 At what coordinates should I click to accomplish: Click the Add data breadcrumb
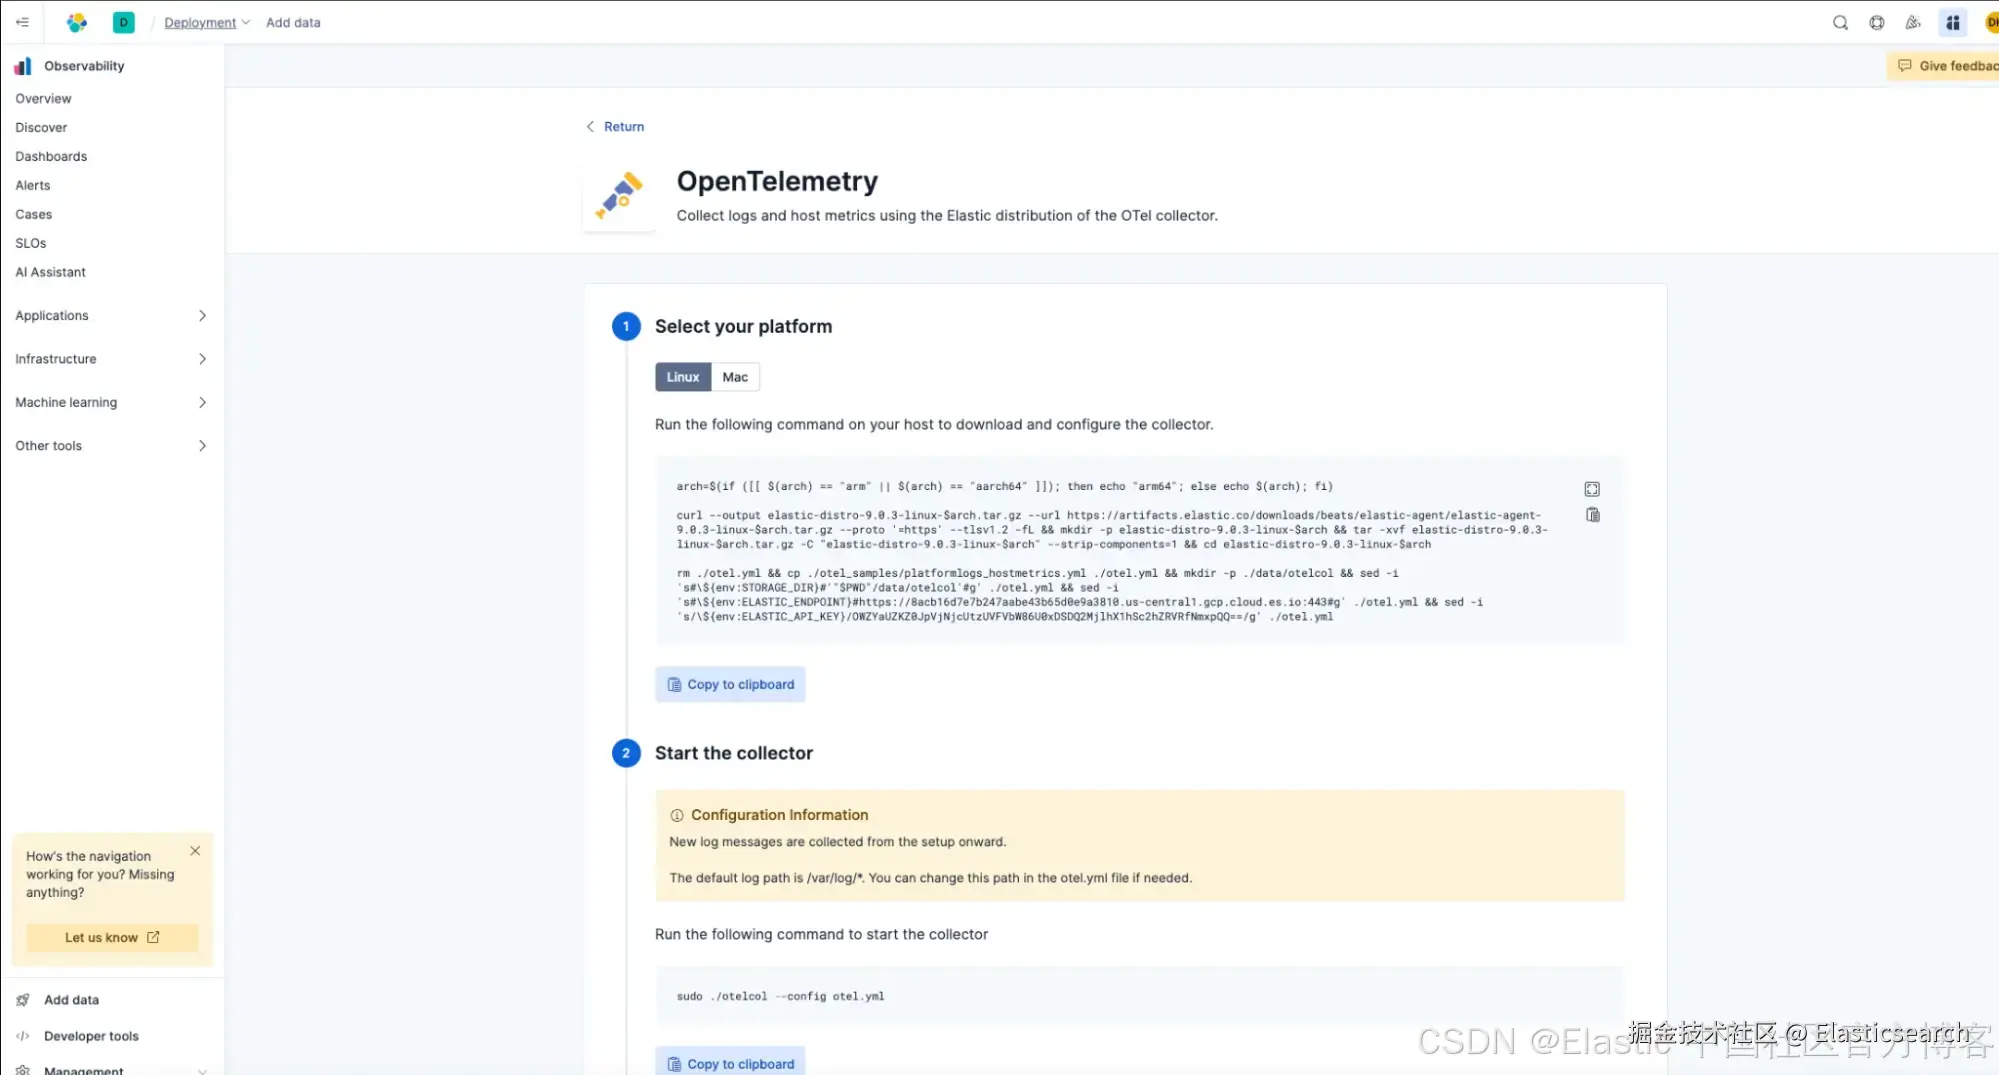[293, 22]
